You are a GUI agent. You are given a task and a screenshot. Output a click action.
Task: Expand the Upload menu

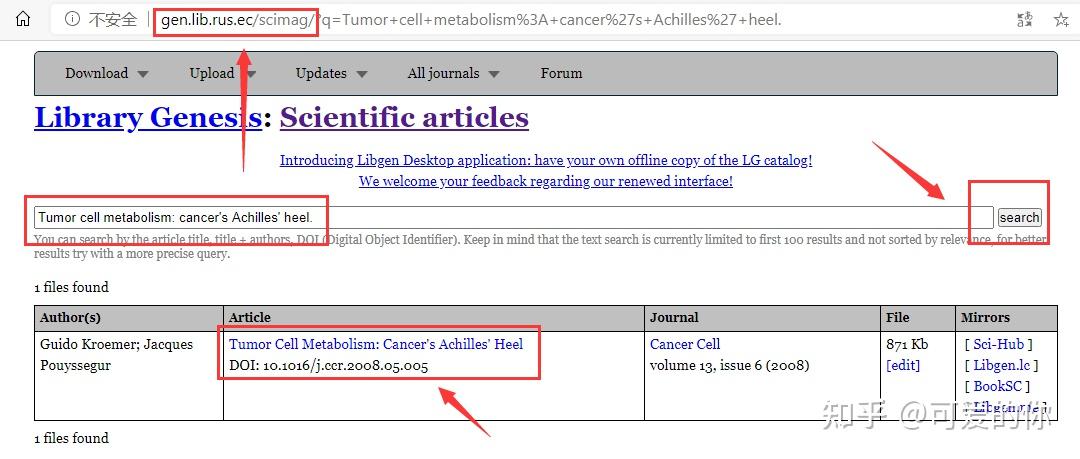[x=223, y=73]
